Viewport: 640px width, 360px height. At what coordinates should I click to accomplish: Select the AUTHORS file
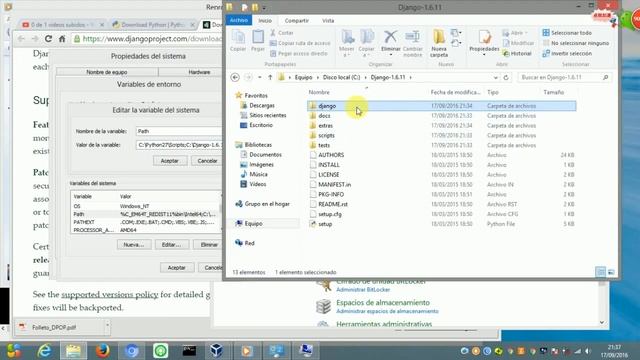pyautogui.click(x=331, y=155)
